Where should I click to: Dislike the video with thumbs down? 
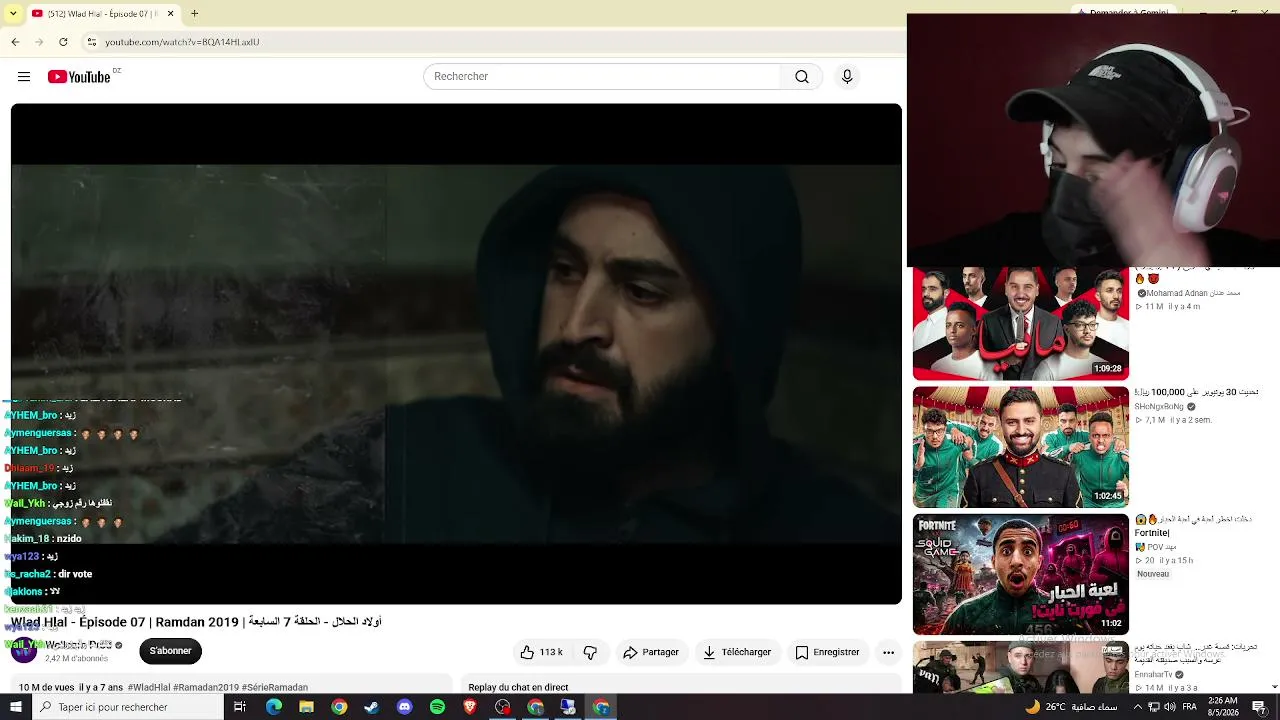(x=590, y=652)
